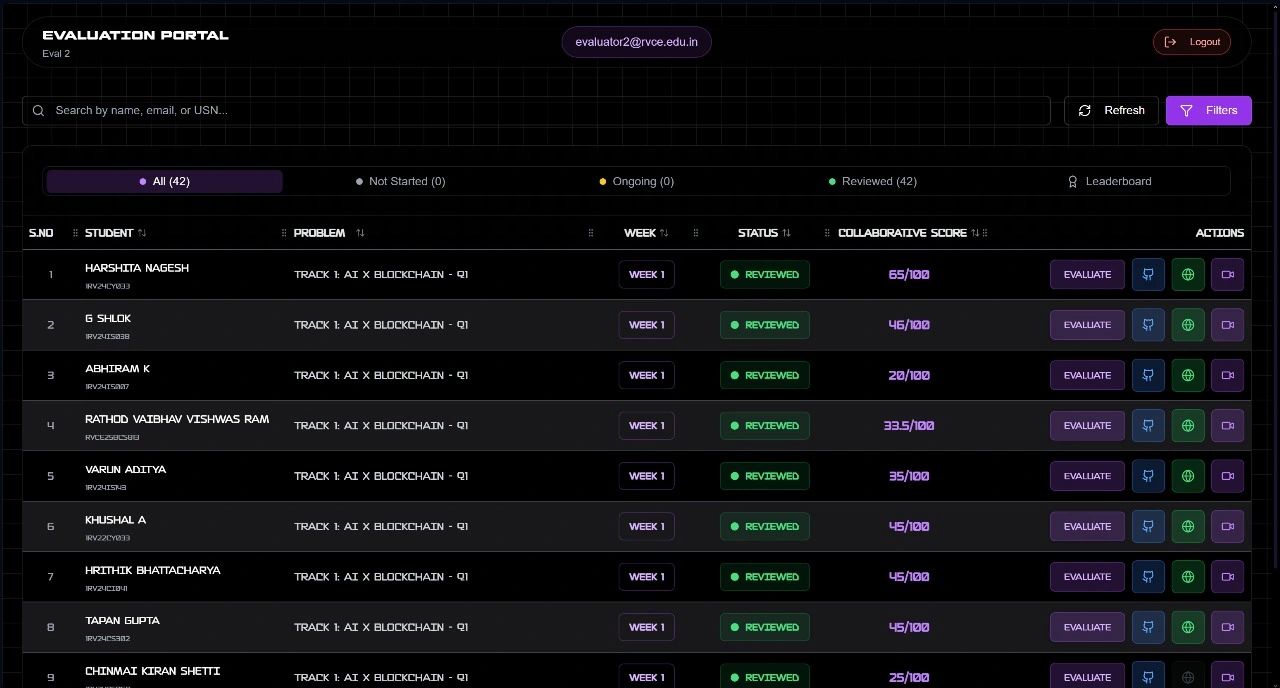This screenshot has height=688, width=1280.
Task: Click globe icon in Khushal A row
Action: coord(1187,527)
